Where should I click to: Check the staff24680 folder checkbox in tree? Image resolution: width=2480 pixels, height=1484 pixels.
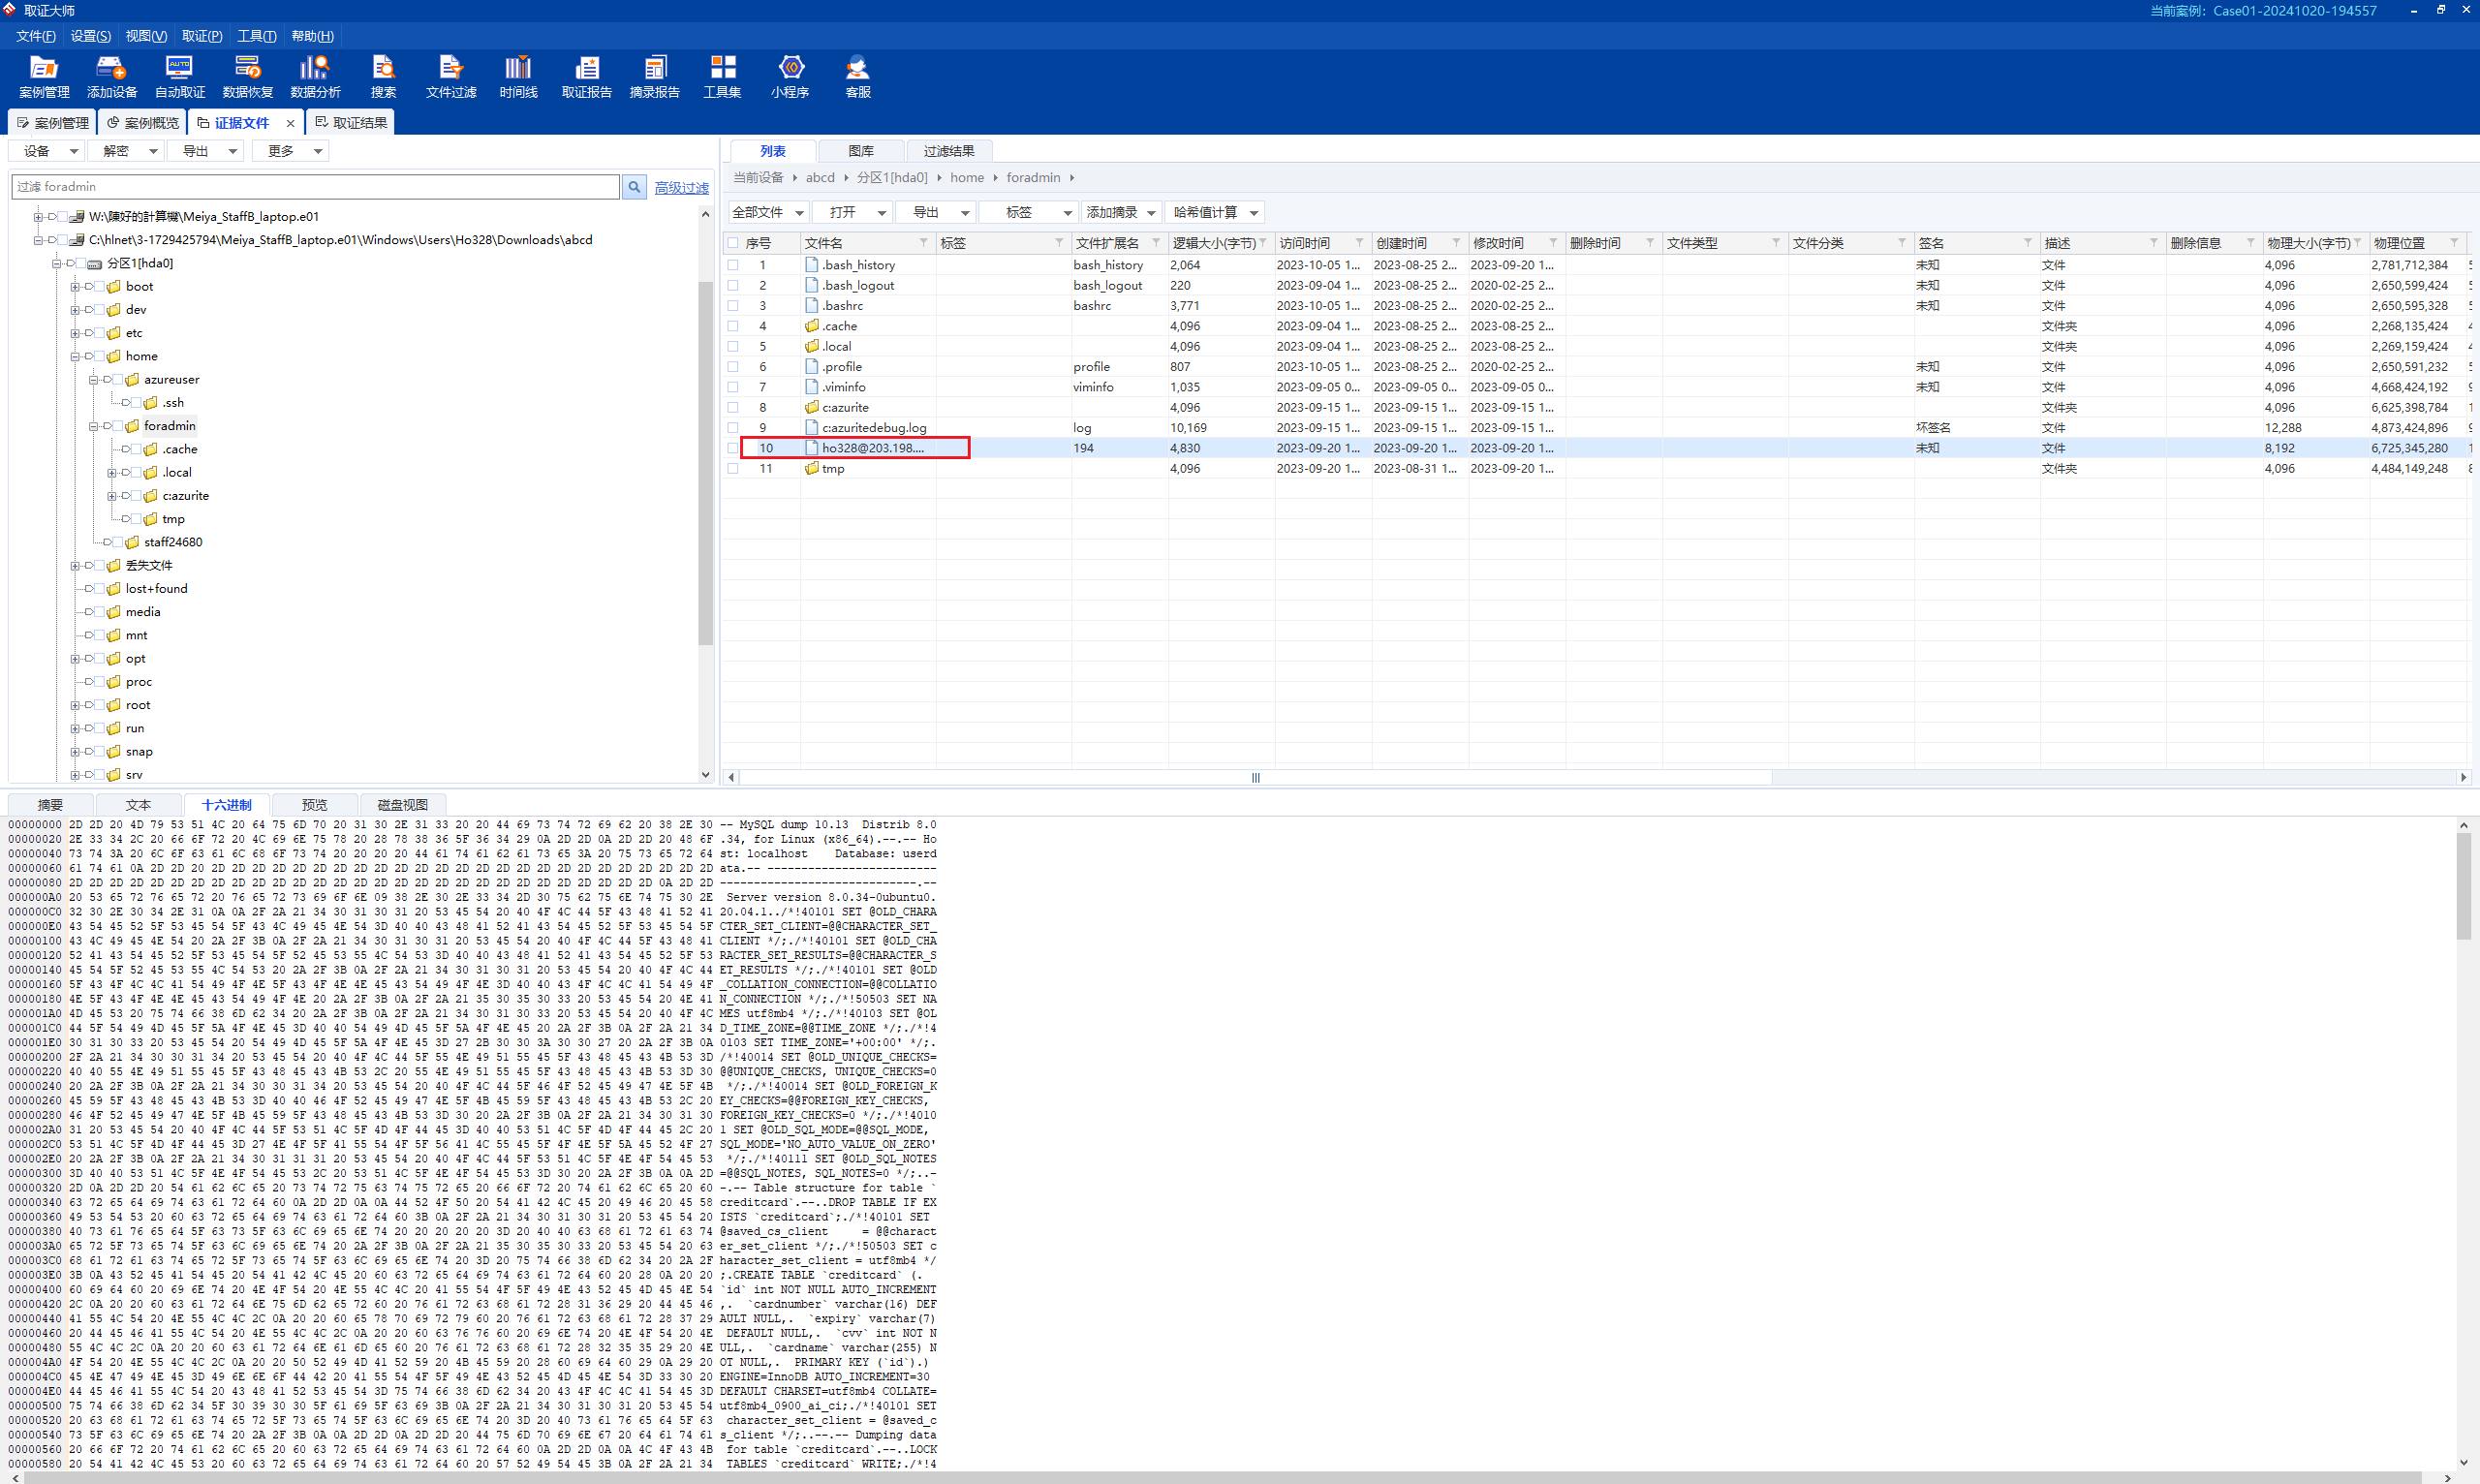[x=117, y=542]
